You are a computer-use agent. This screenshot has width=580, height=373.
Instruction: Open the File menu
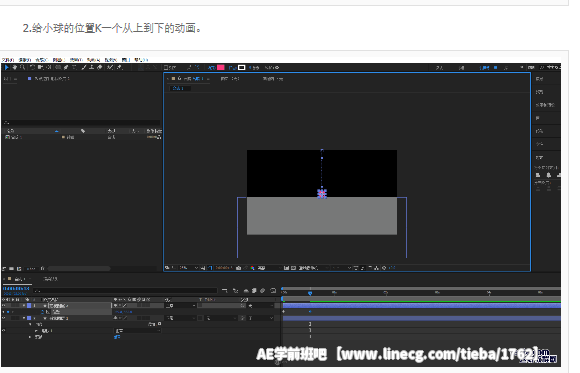tap(8, 60)
